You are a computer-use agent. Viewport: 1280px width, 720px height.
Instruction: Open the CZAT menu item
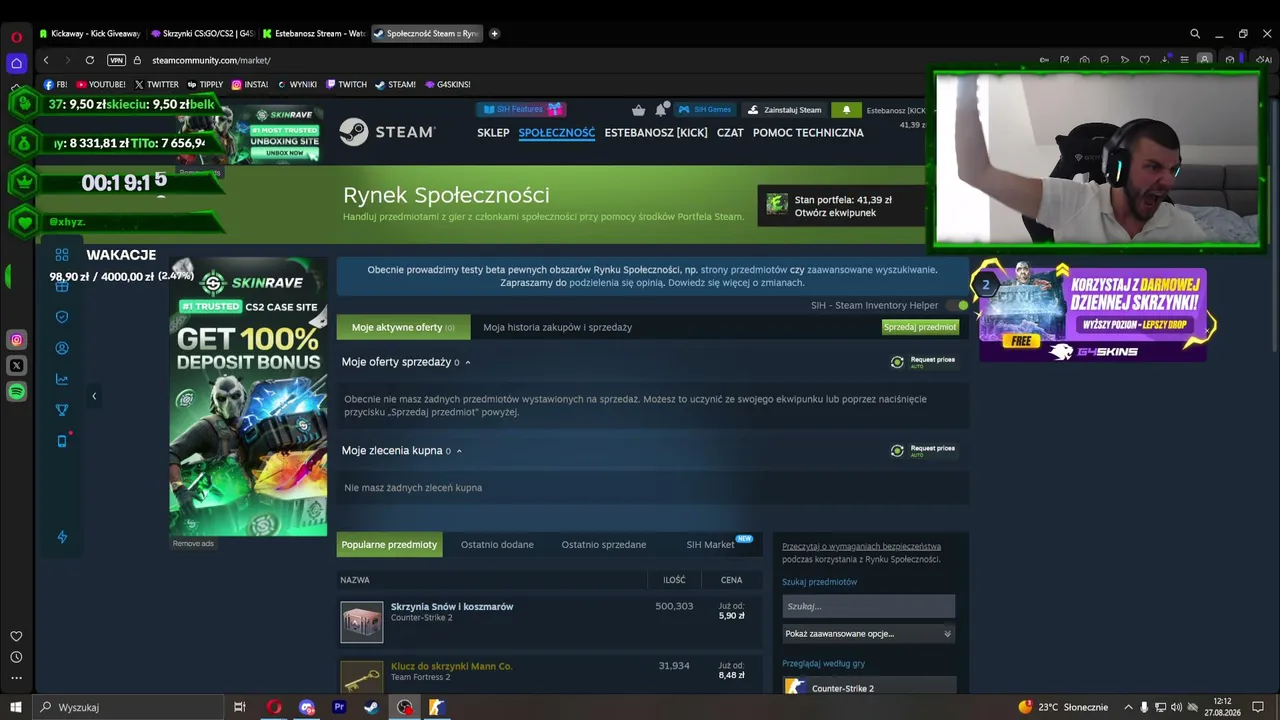click(730, 133)
